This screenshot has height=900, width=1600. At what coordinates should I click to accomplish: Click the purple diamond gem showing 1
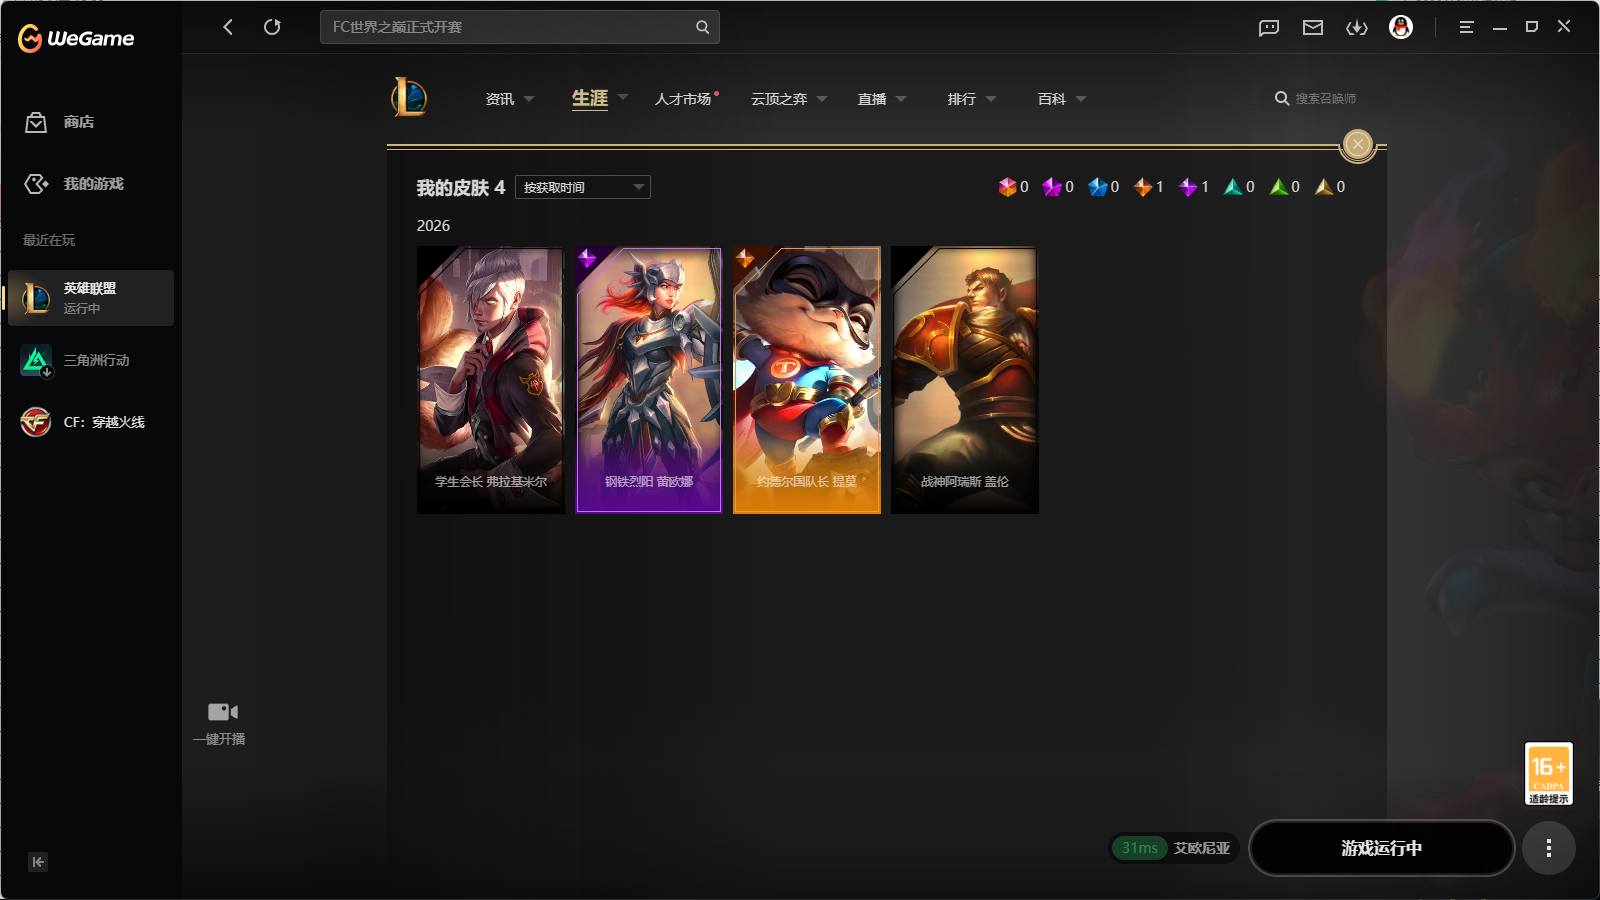1188,187
